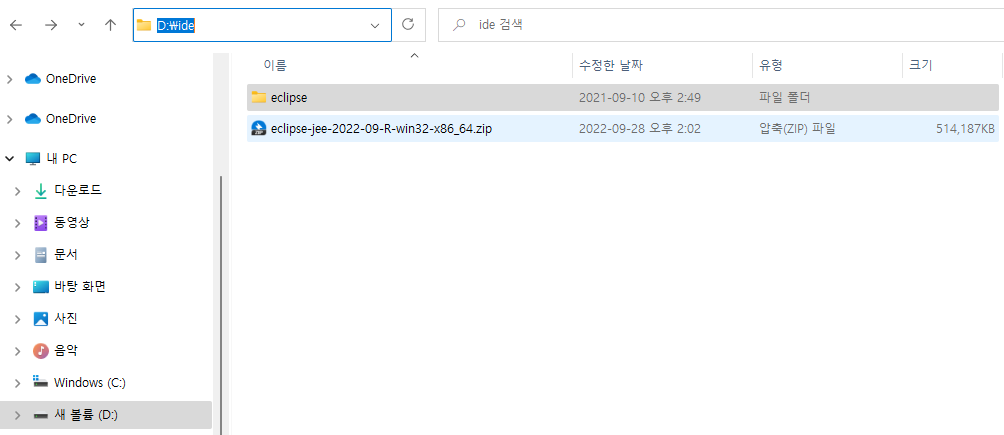1004x435 pixels.
Task: Expand the second OneDrive node
Action: pyautogui.click(x=10, y=119)
